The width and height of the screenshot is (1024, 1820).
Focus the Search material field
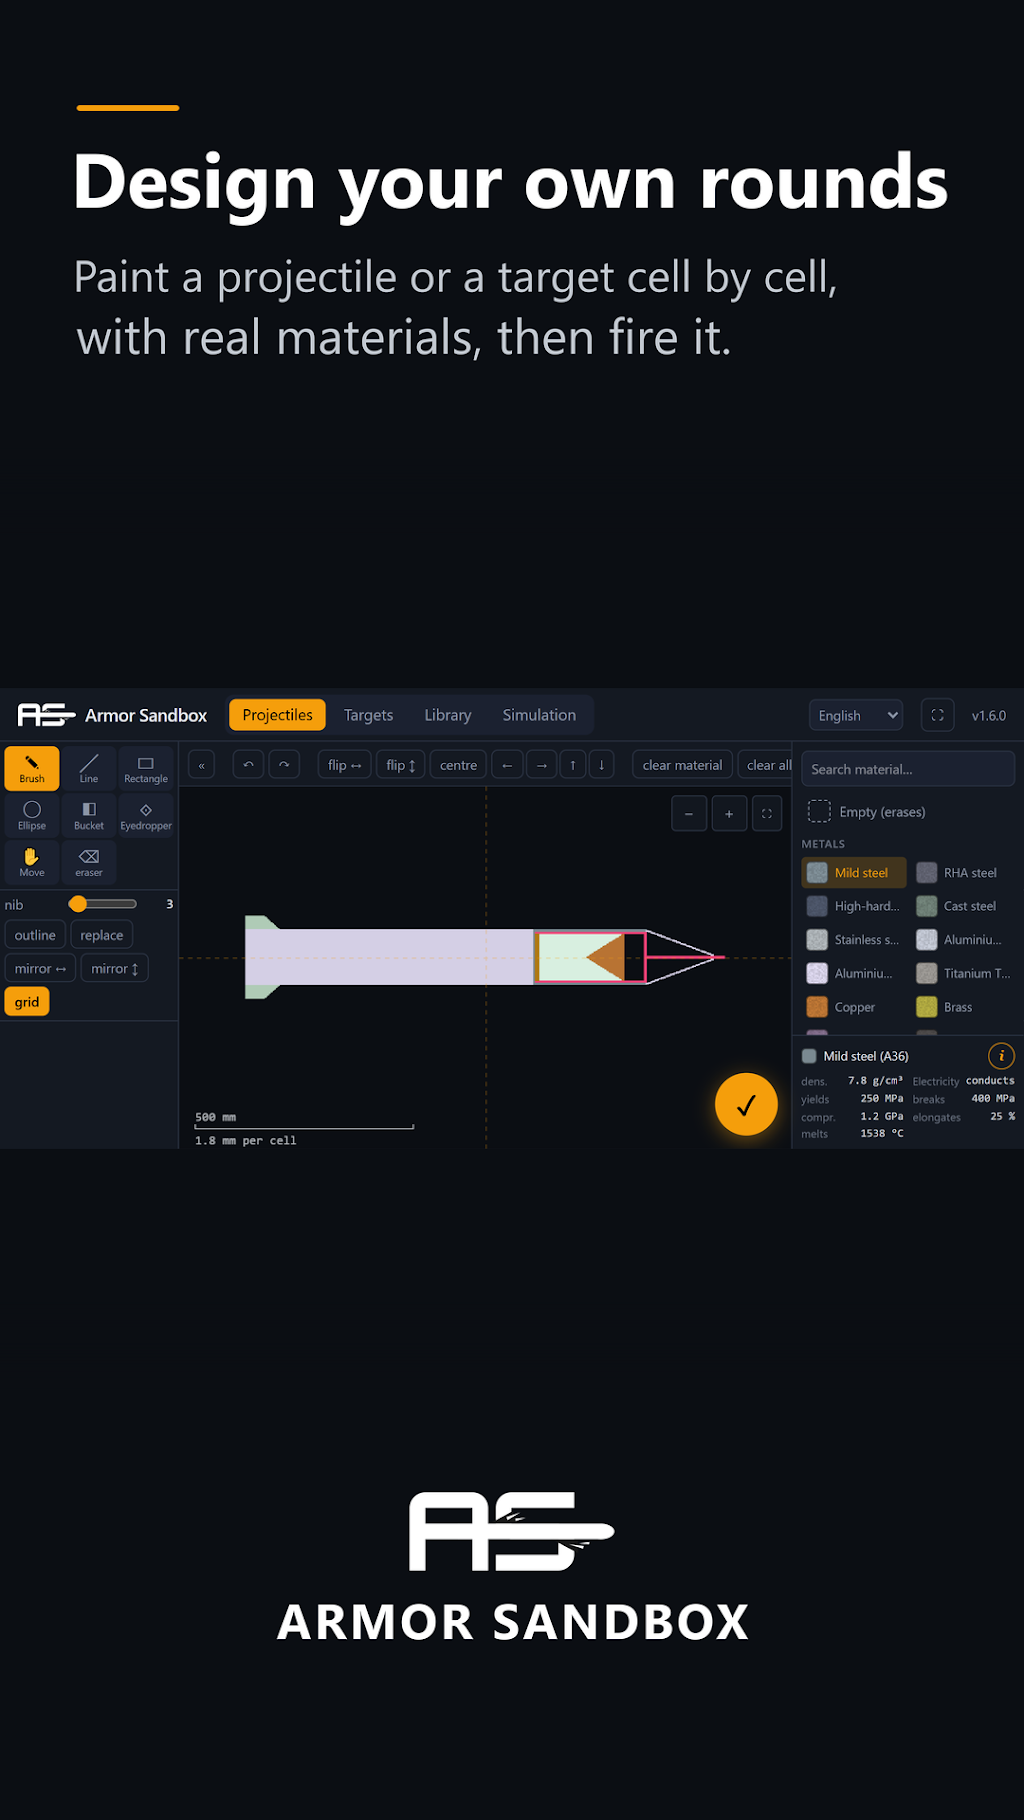pyautogui.click(x=908, y=769)
